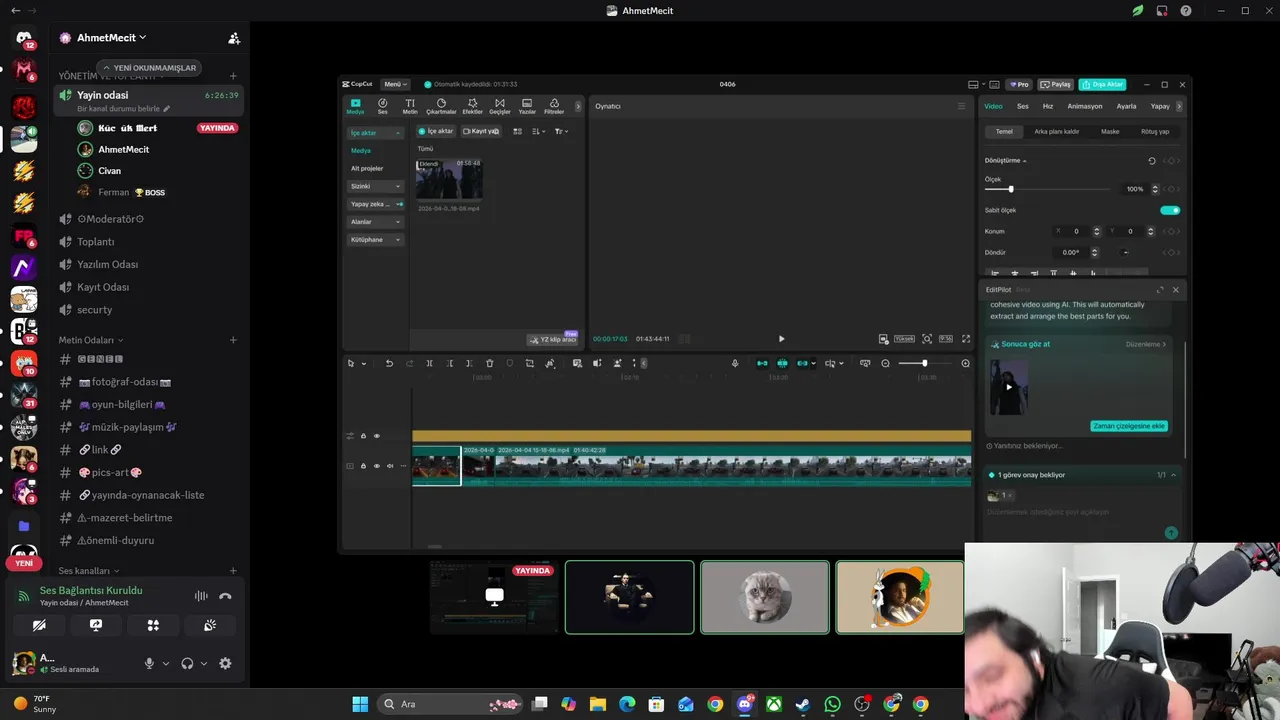The height and width of the screenshot is (720, 1280).
Task: Open AhmetMecit server name dropdown
Action: tap(111, 38)
